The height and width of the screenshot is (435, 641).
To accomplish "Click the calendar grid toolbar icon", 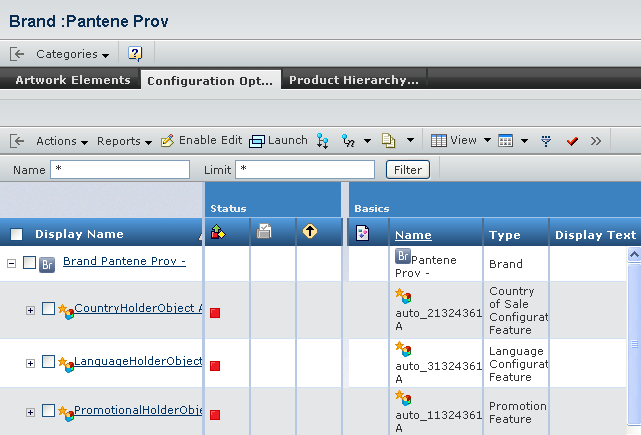I will tap(506, 141).
